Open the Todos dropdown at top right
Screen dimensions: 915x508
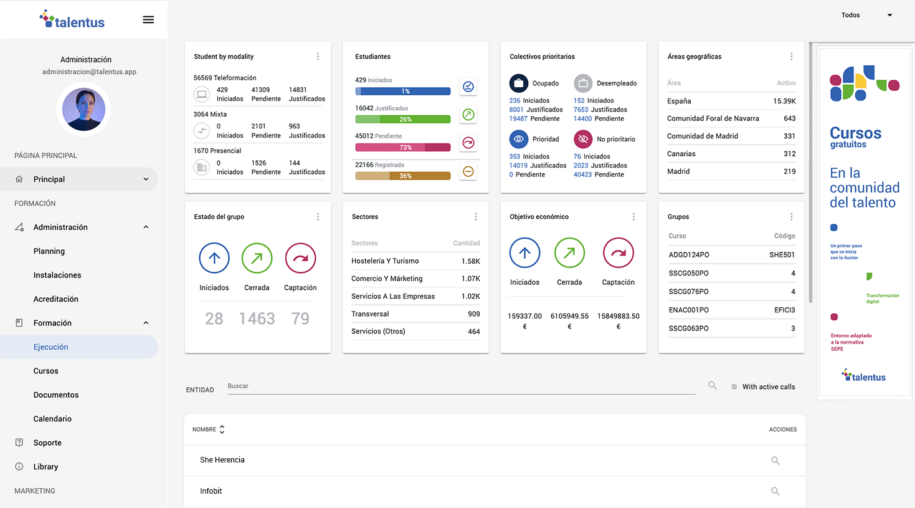(x=866, y=15)
